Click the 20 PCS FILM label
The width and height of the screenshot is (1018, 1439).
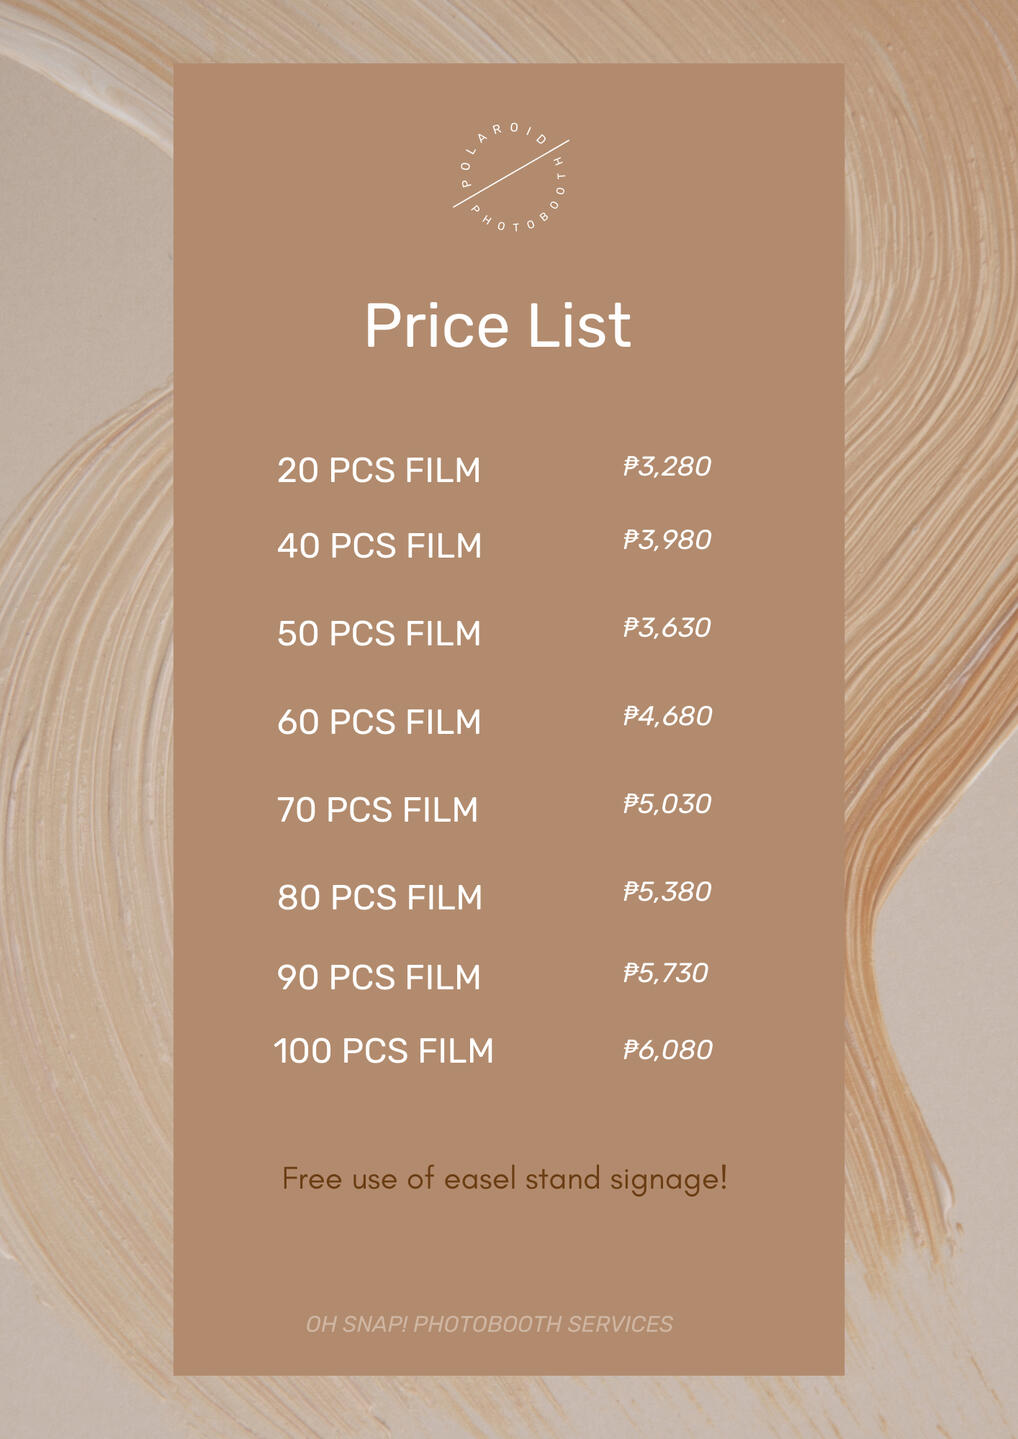click(x=379, y=470)
